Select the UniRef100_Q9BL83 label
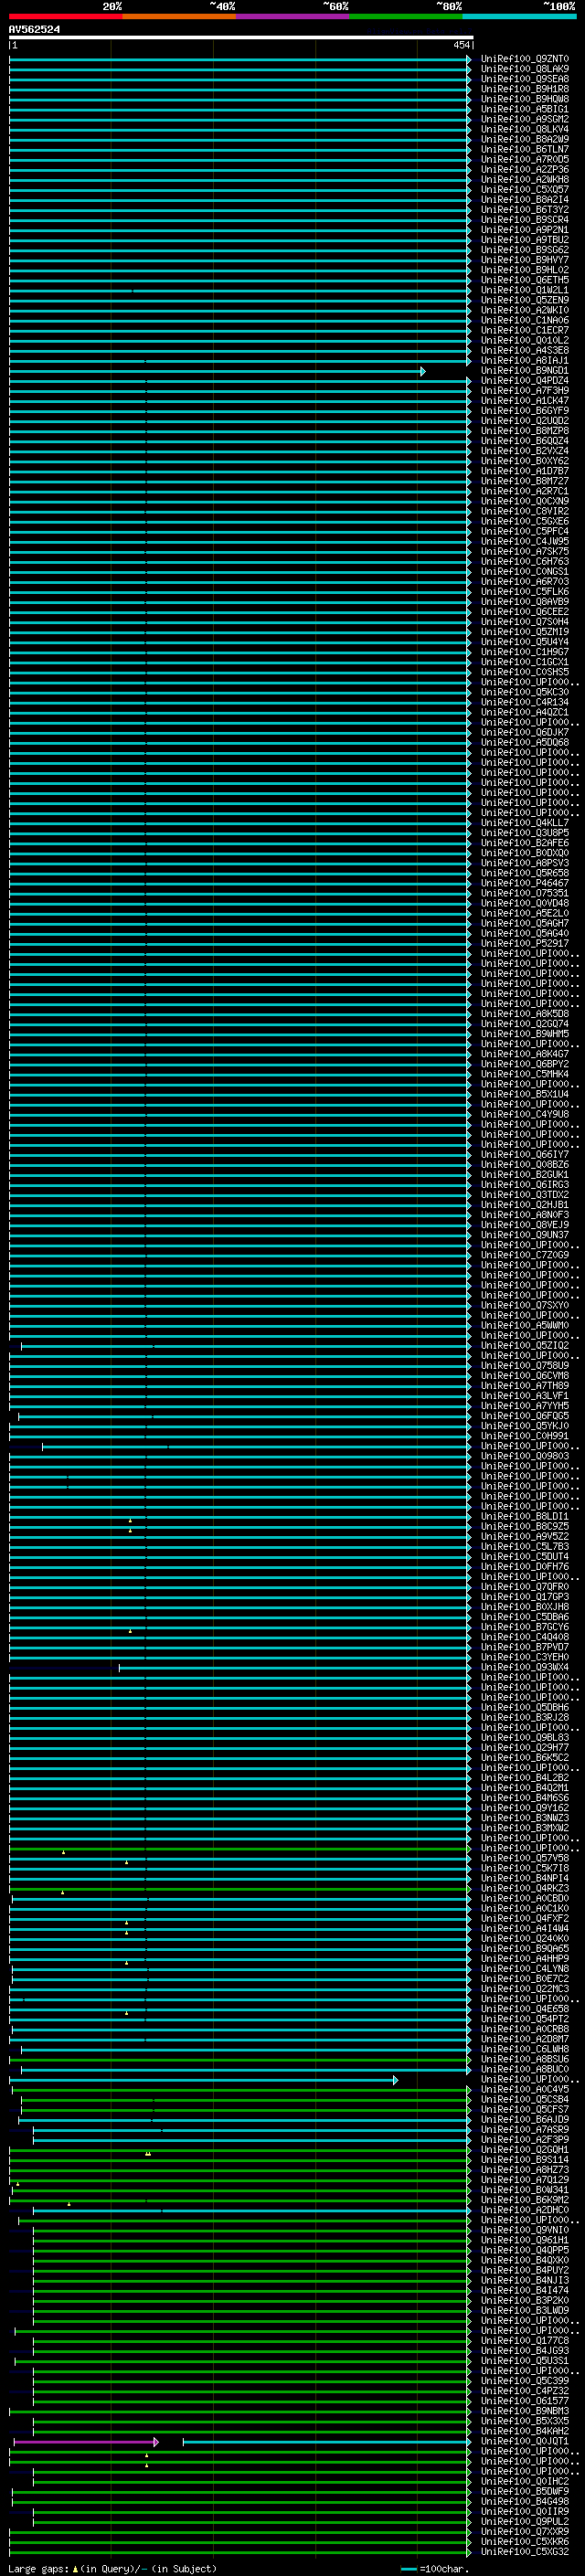Screen dimensions: 585x2576 pos(525,1737)
